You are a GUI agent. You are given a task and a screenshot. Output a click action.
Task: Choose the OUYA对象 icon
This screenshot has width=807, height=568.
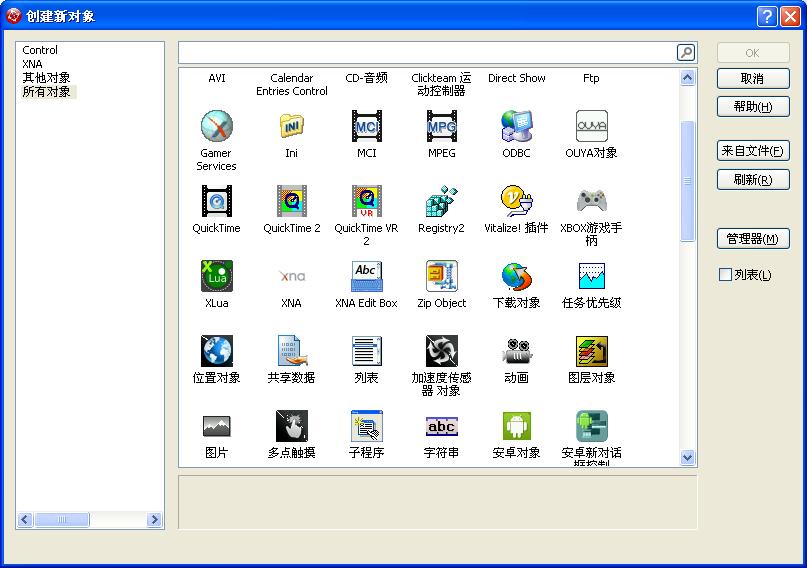tap(591, 126)
